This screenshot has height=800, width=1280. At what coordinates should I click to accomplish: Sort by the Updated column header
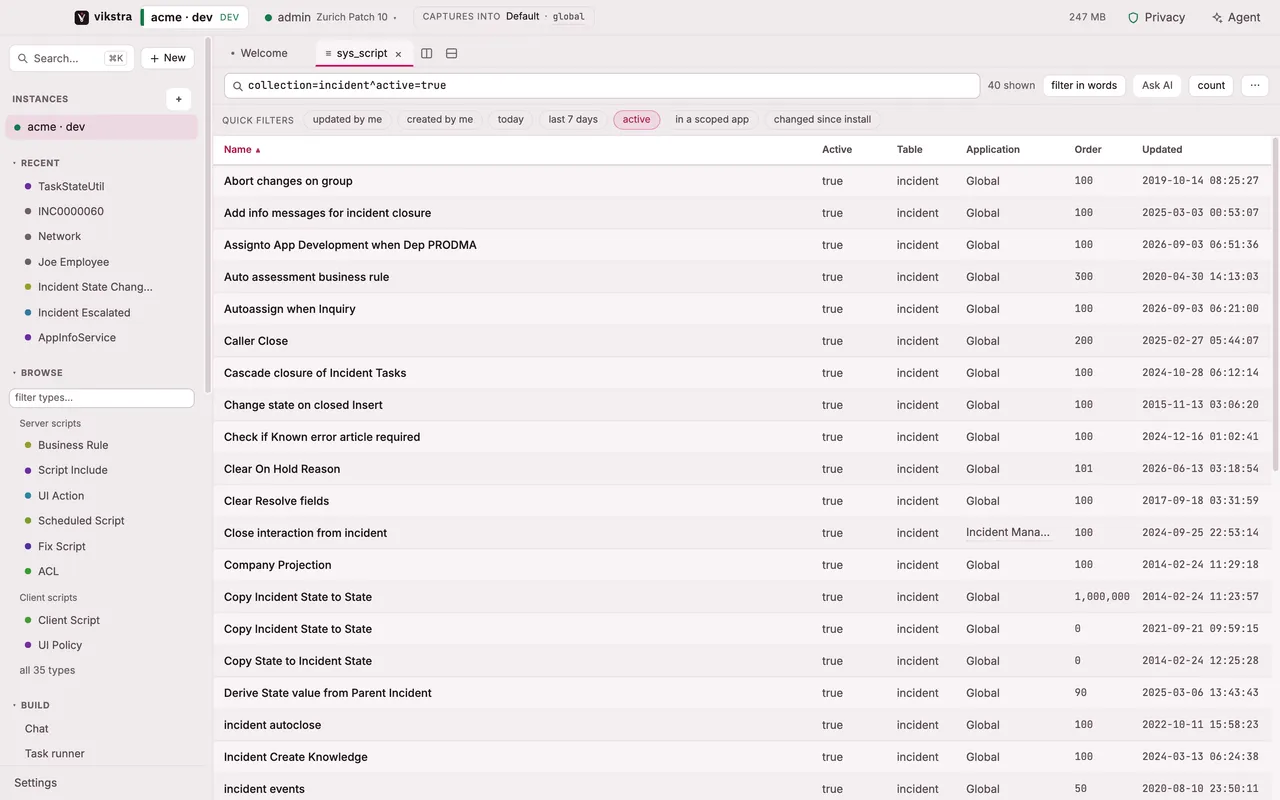[x=1162, y=150]
